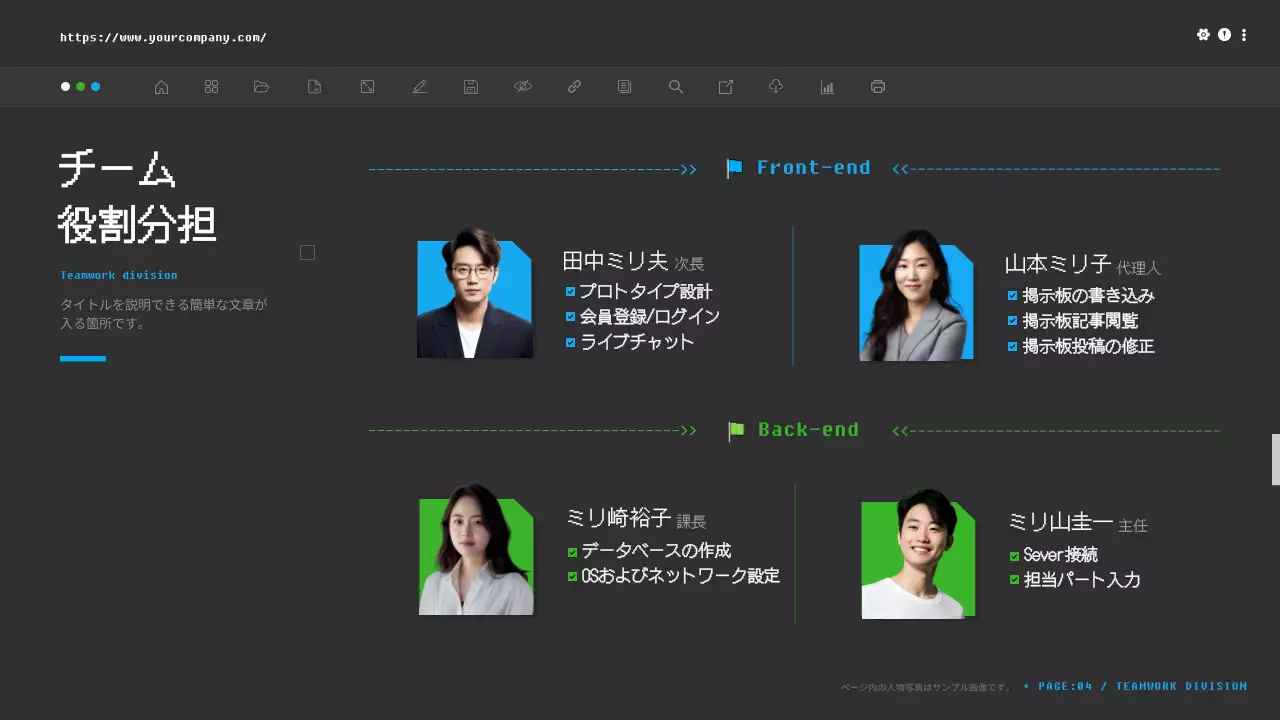The width and height of the screenshot is (1280, 720).
Task: Open the three-dot overflow menu
Action: [x=1243, y=34]
